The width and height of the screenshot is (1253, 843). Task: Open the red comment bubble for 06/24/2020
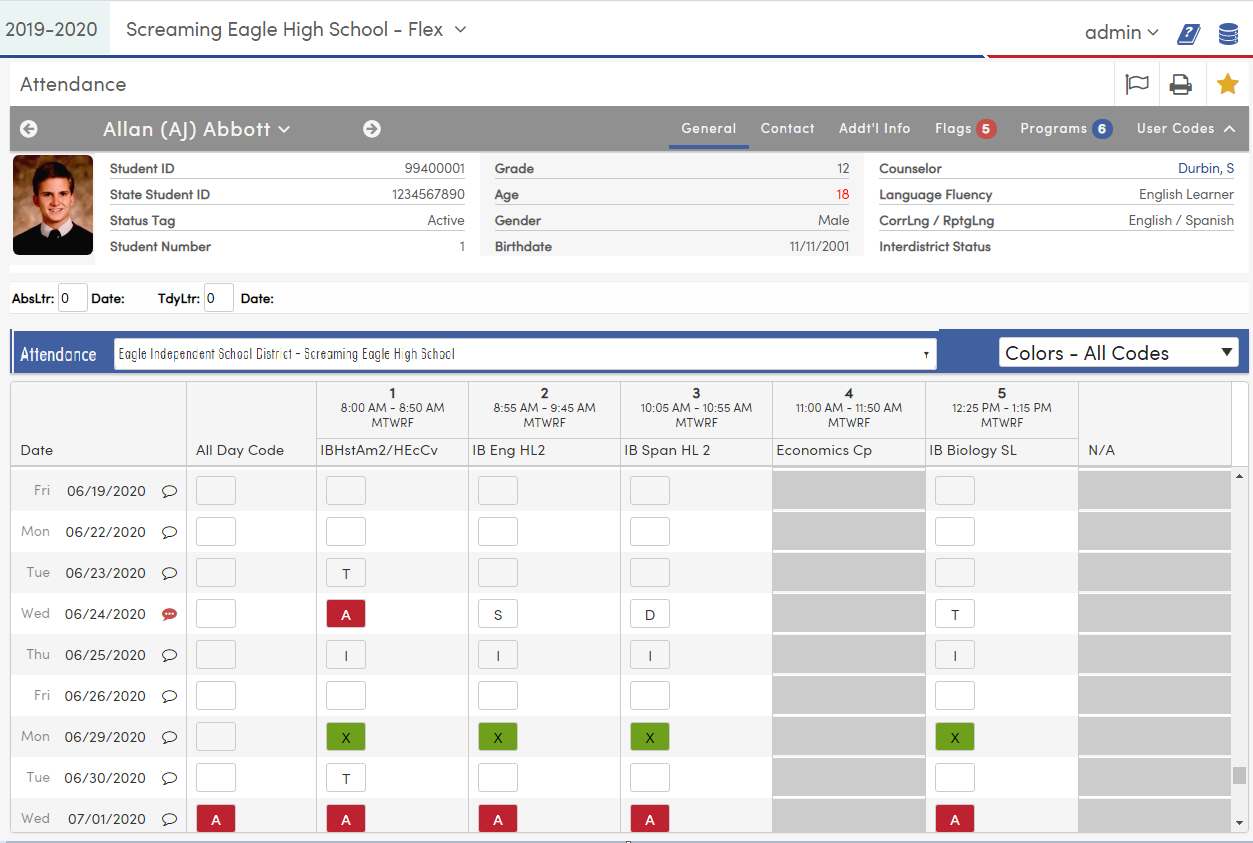click(170, 613)
